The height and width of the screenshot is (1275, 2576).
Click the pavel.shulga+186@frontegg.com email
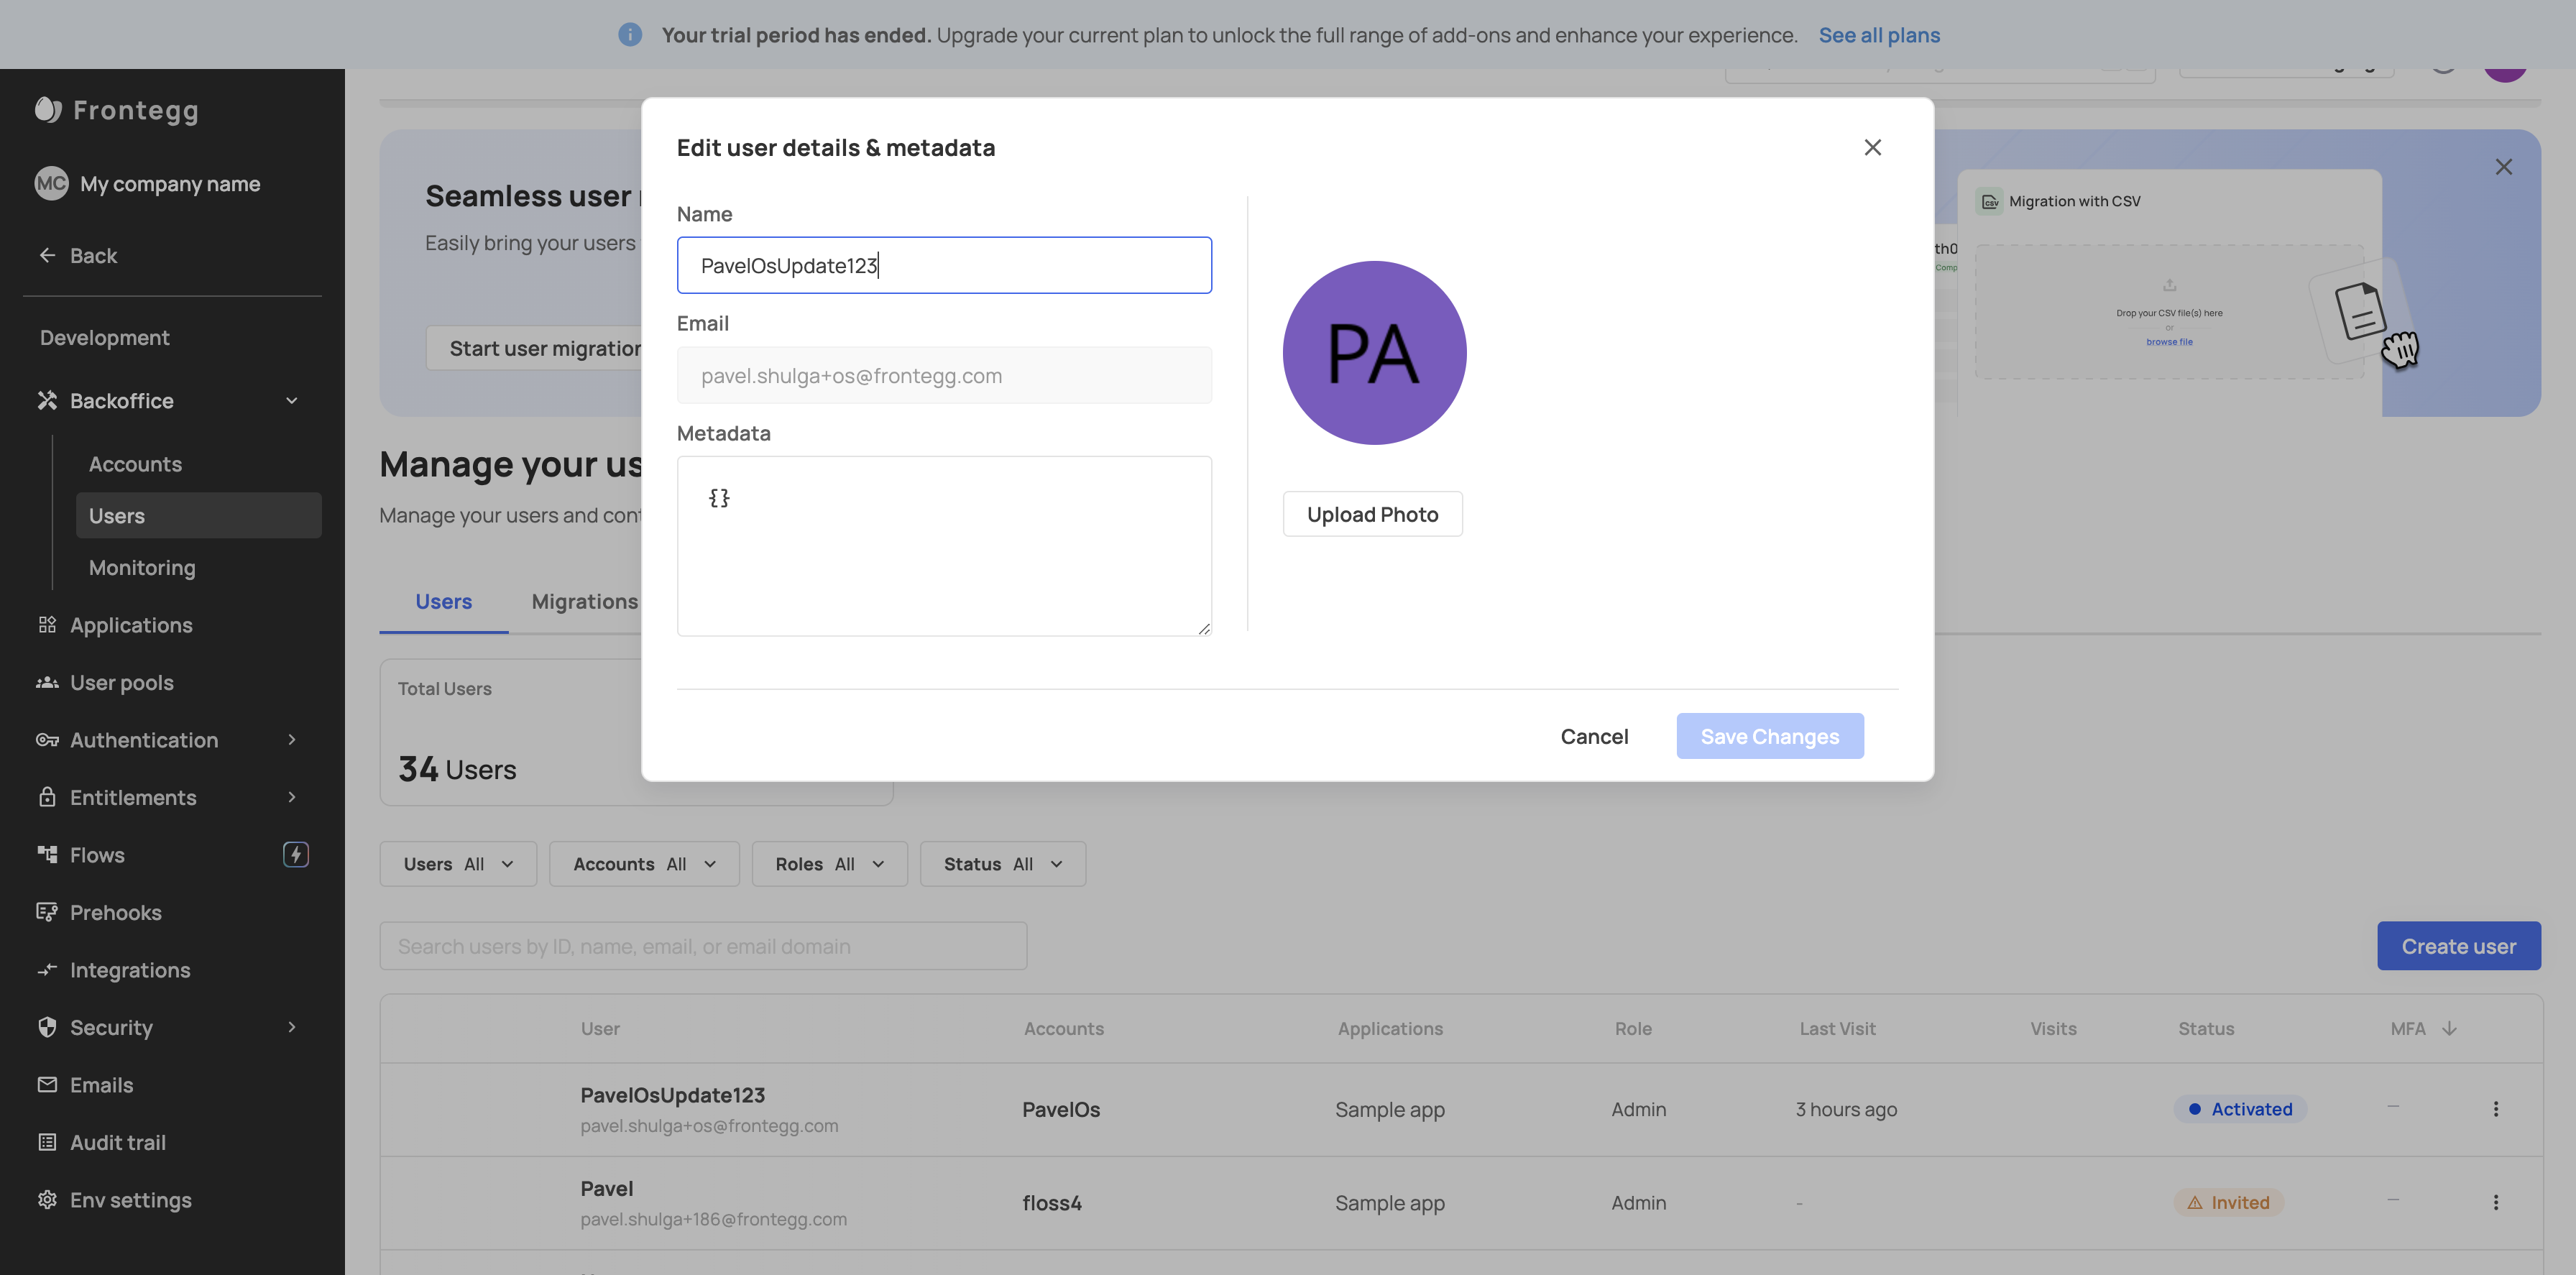713,1218
